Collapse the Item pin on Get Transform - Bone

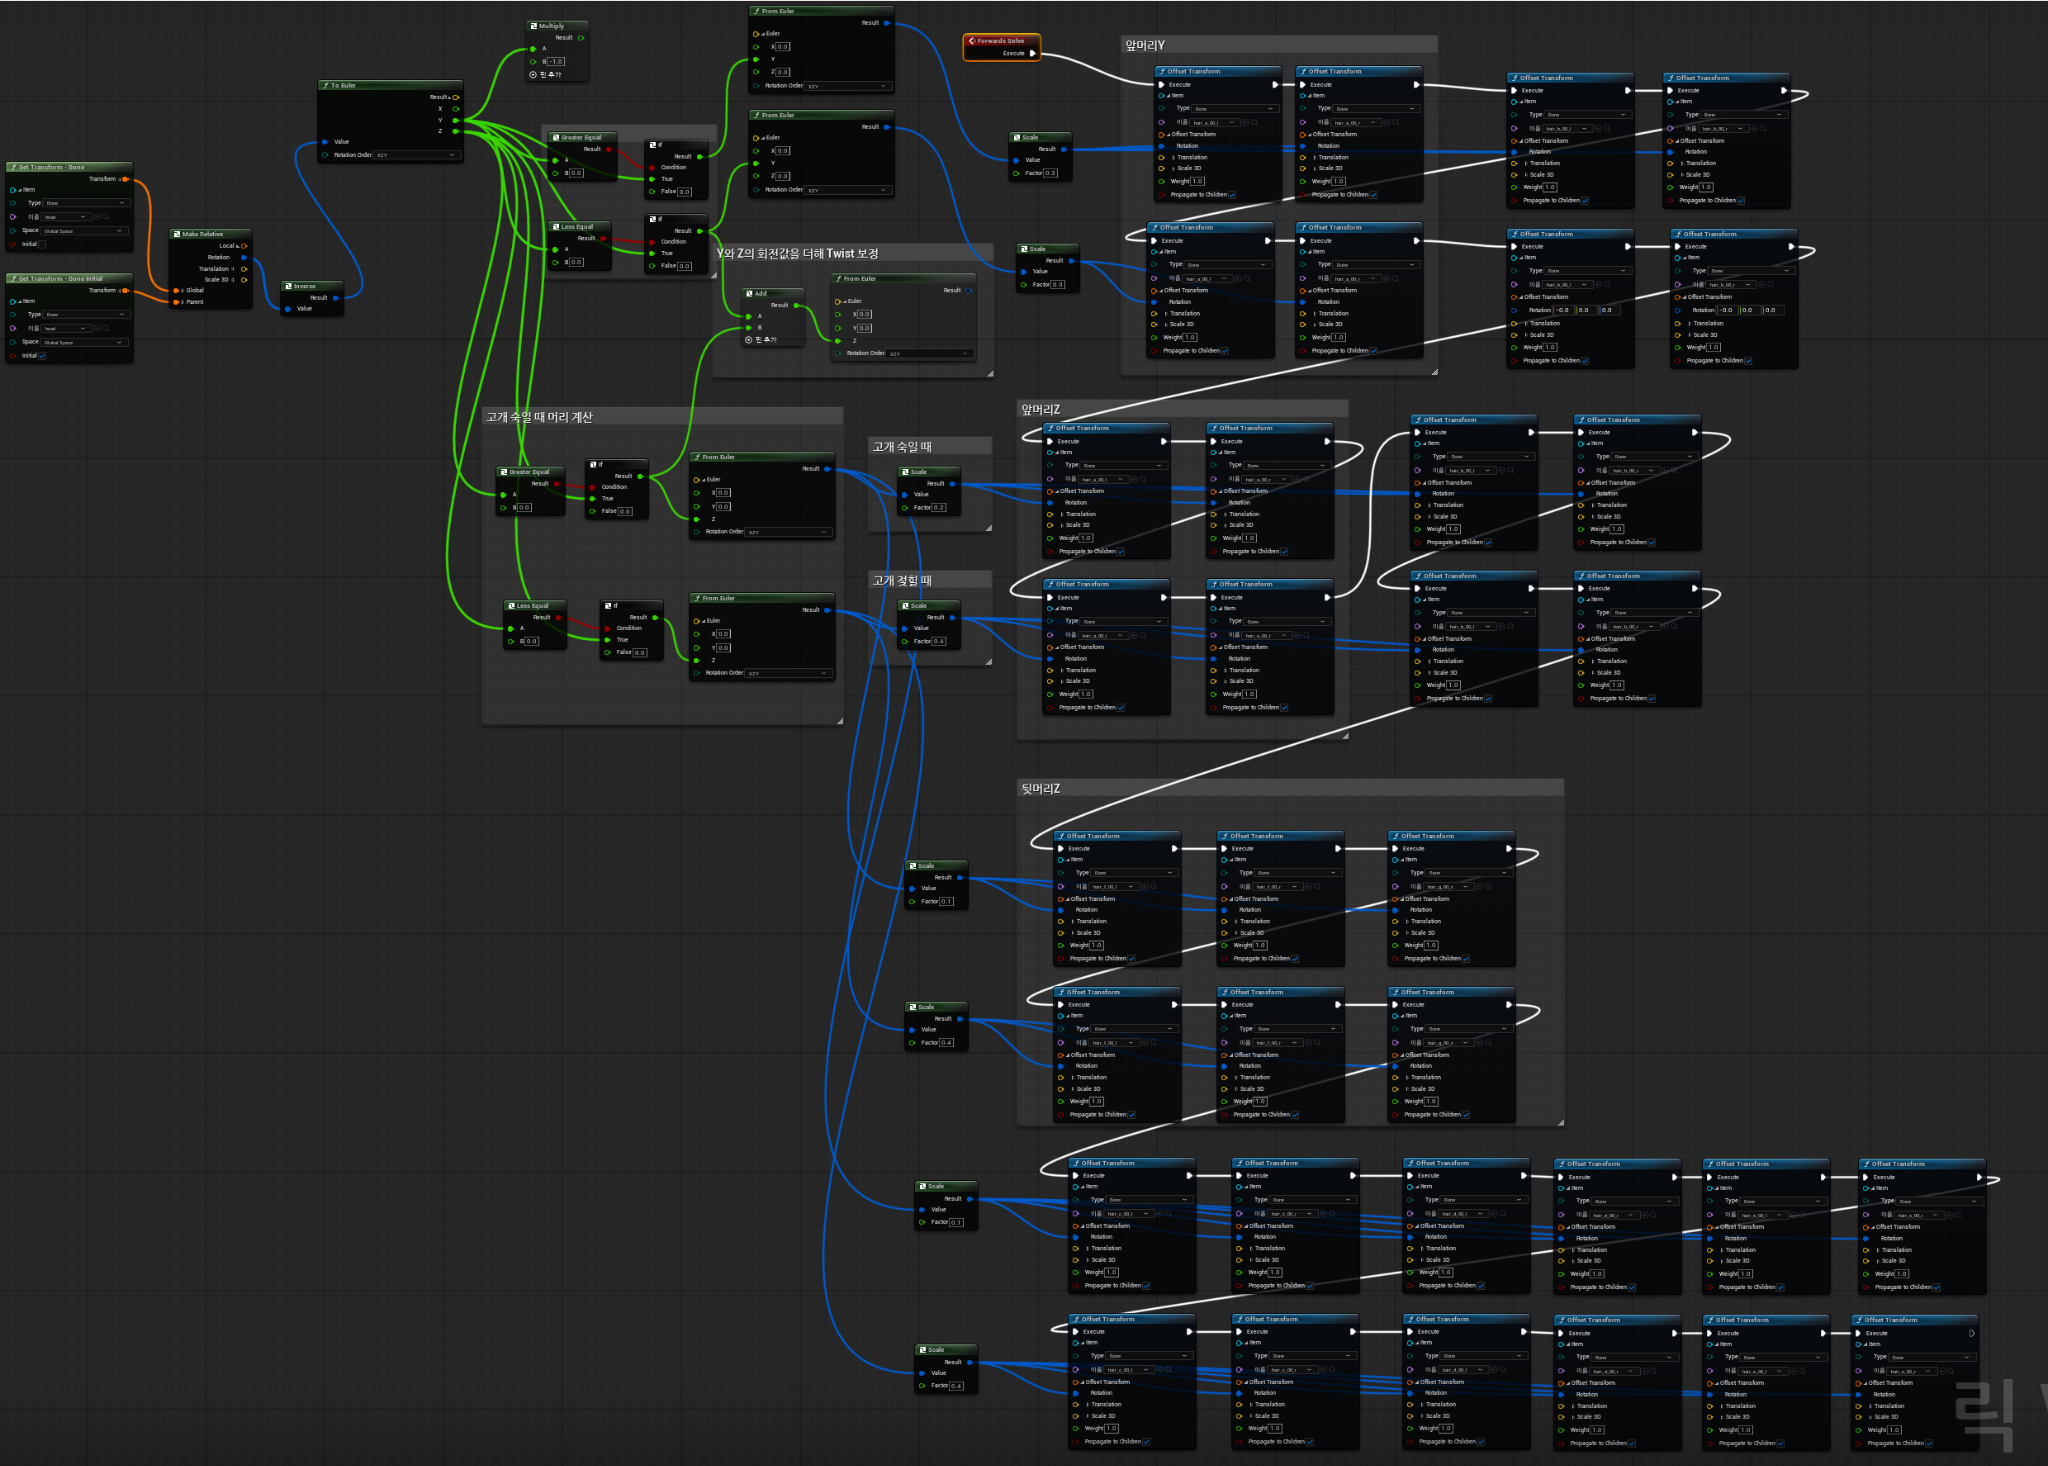coord(20,189)
